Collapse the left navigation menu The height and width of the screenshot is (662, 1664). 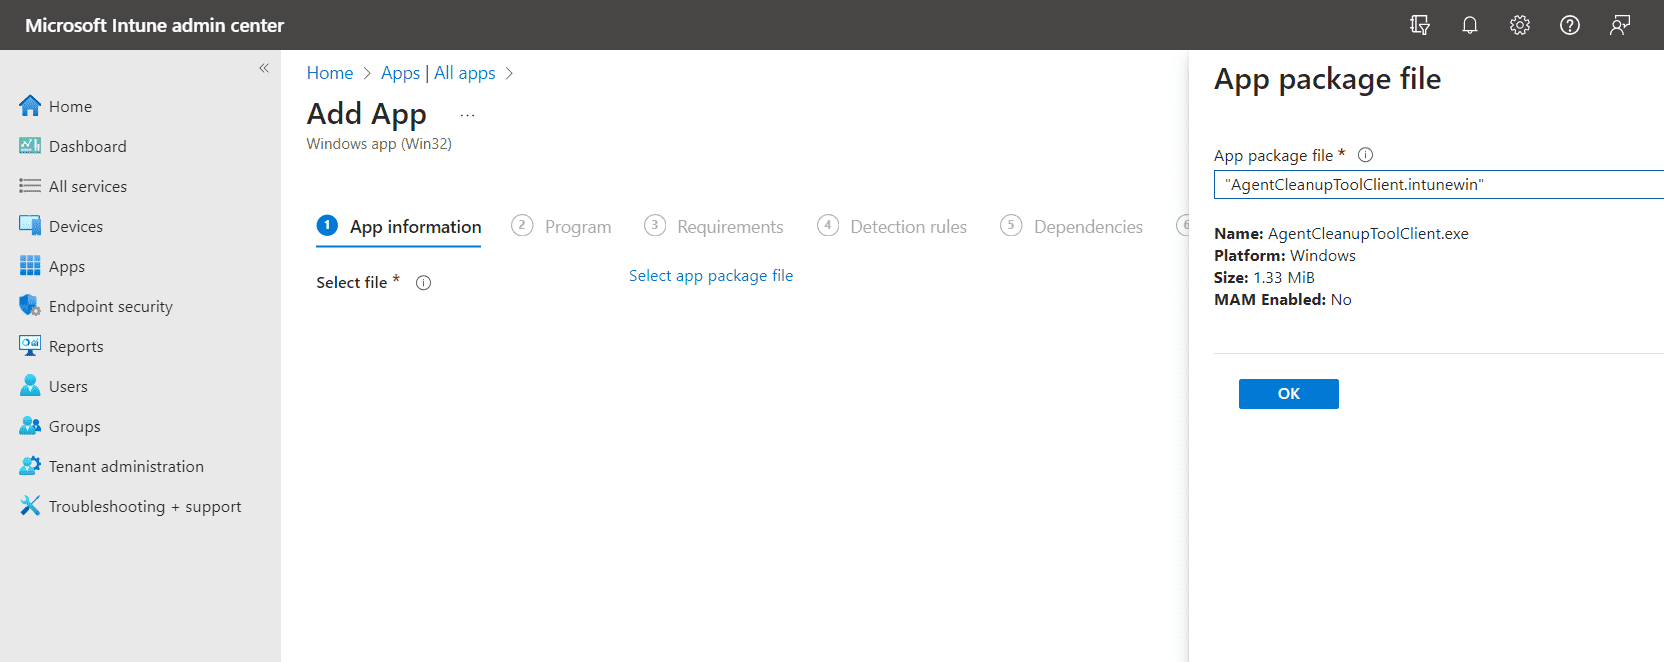coord(264,68)
